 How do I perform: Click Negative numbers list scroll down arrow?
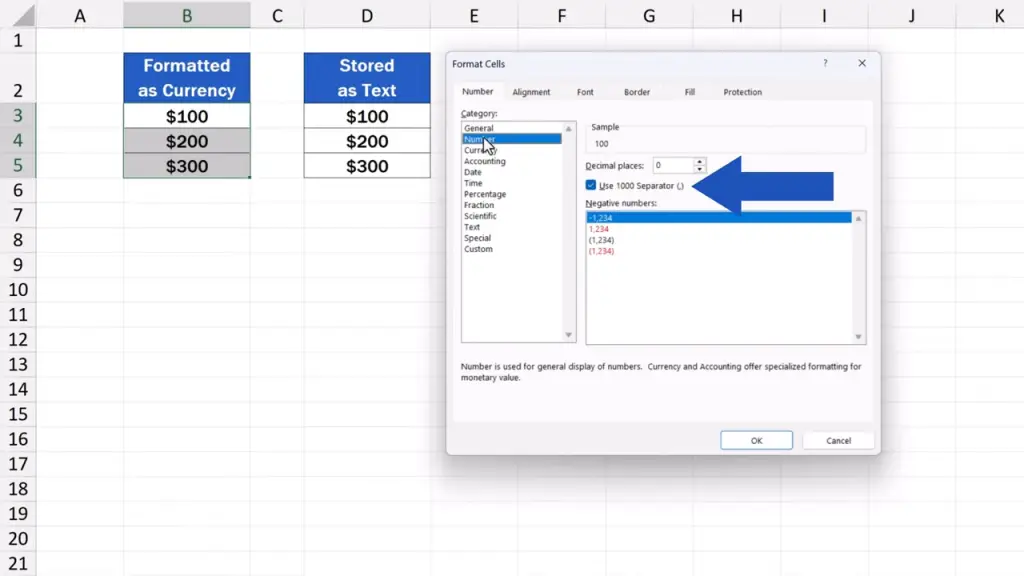pos(858,337)
